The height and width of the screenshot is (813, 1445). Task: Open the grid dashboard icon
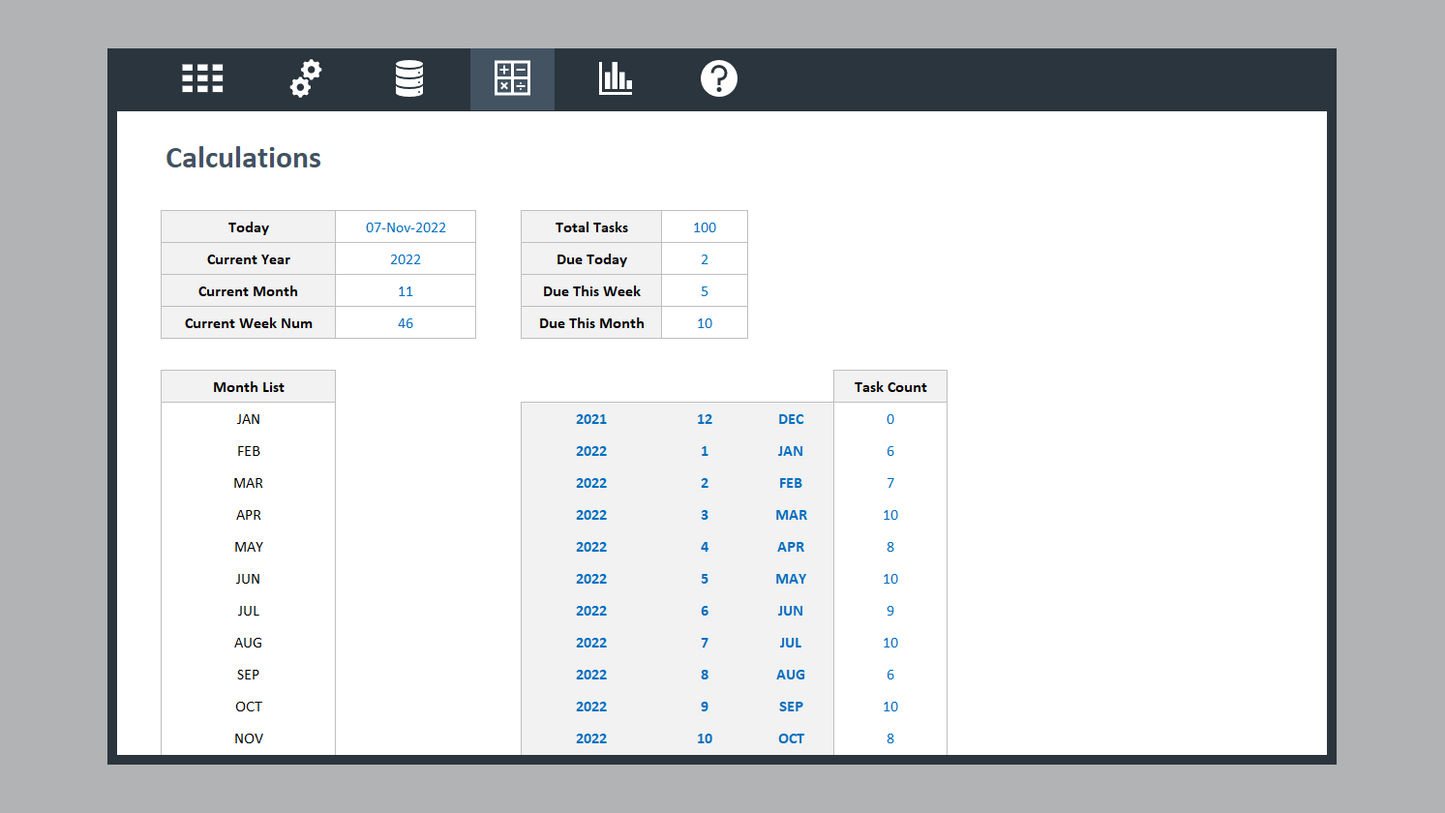click(x=202, y=79)
